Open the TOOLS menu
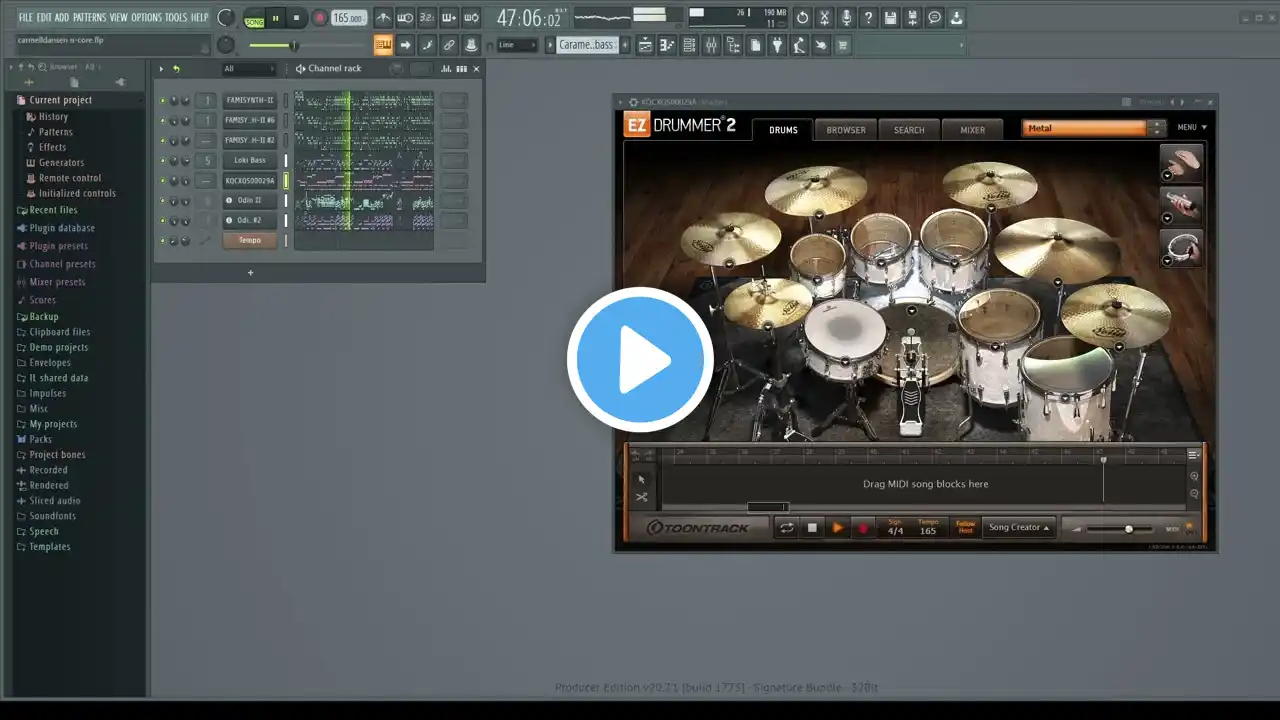Image resolution: width=1280 pixels, height=720 pixels. point(176,18)
